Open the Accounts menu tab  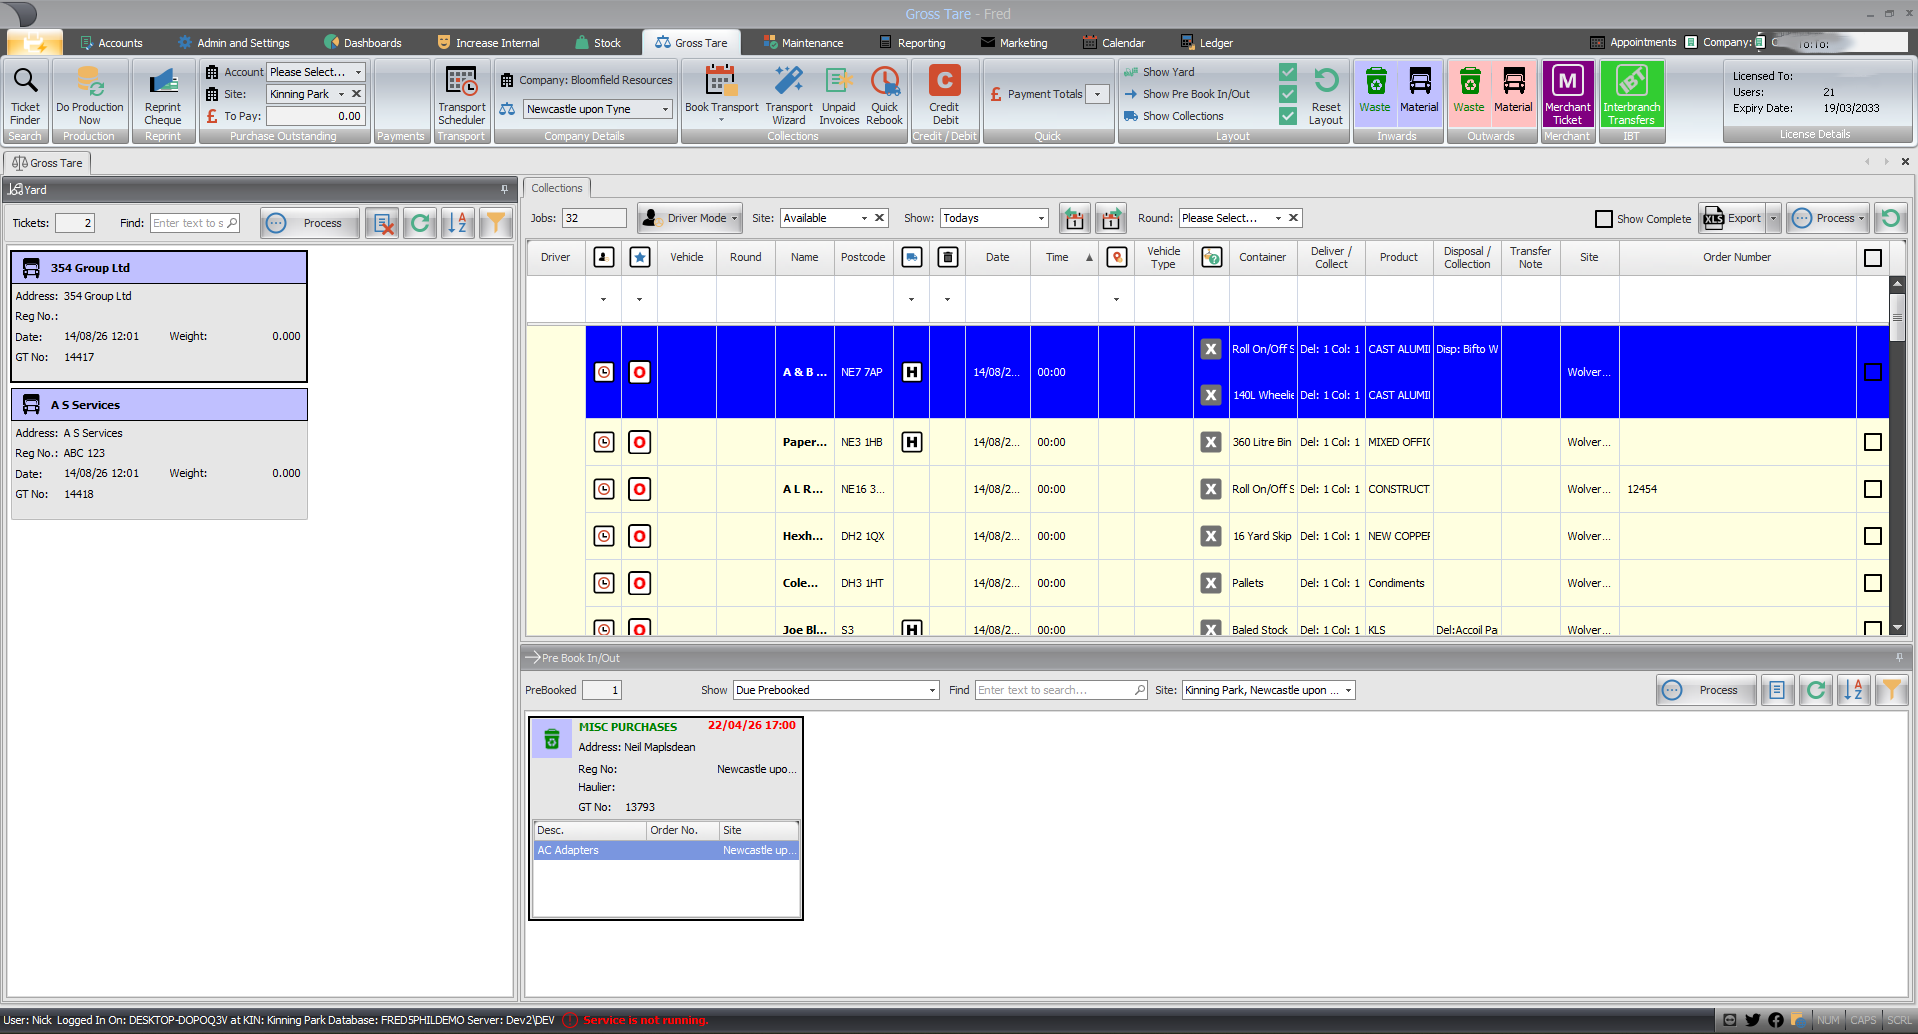pyautogui.click(x=111, y=43)
